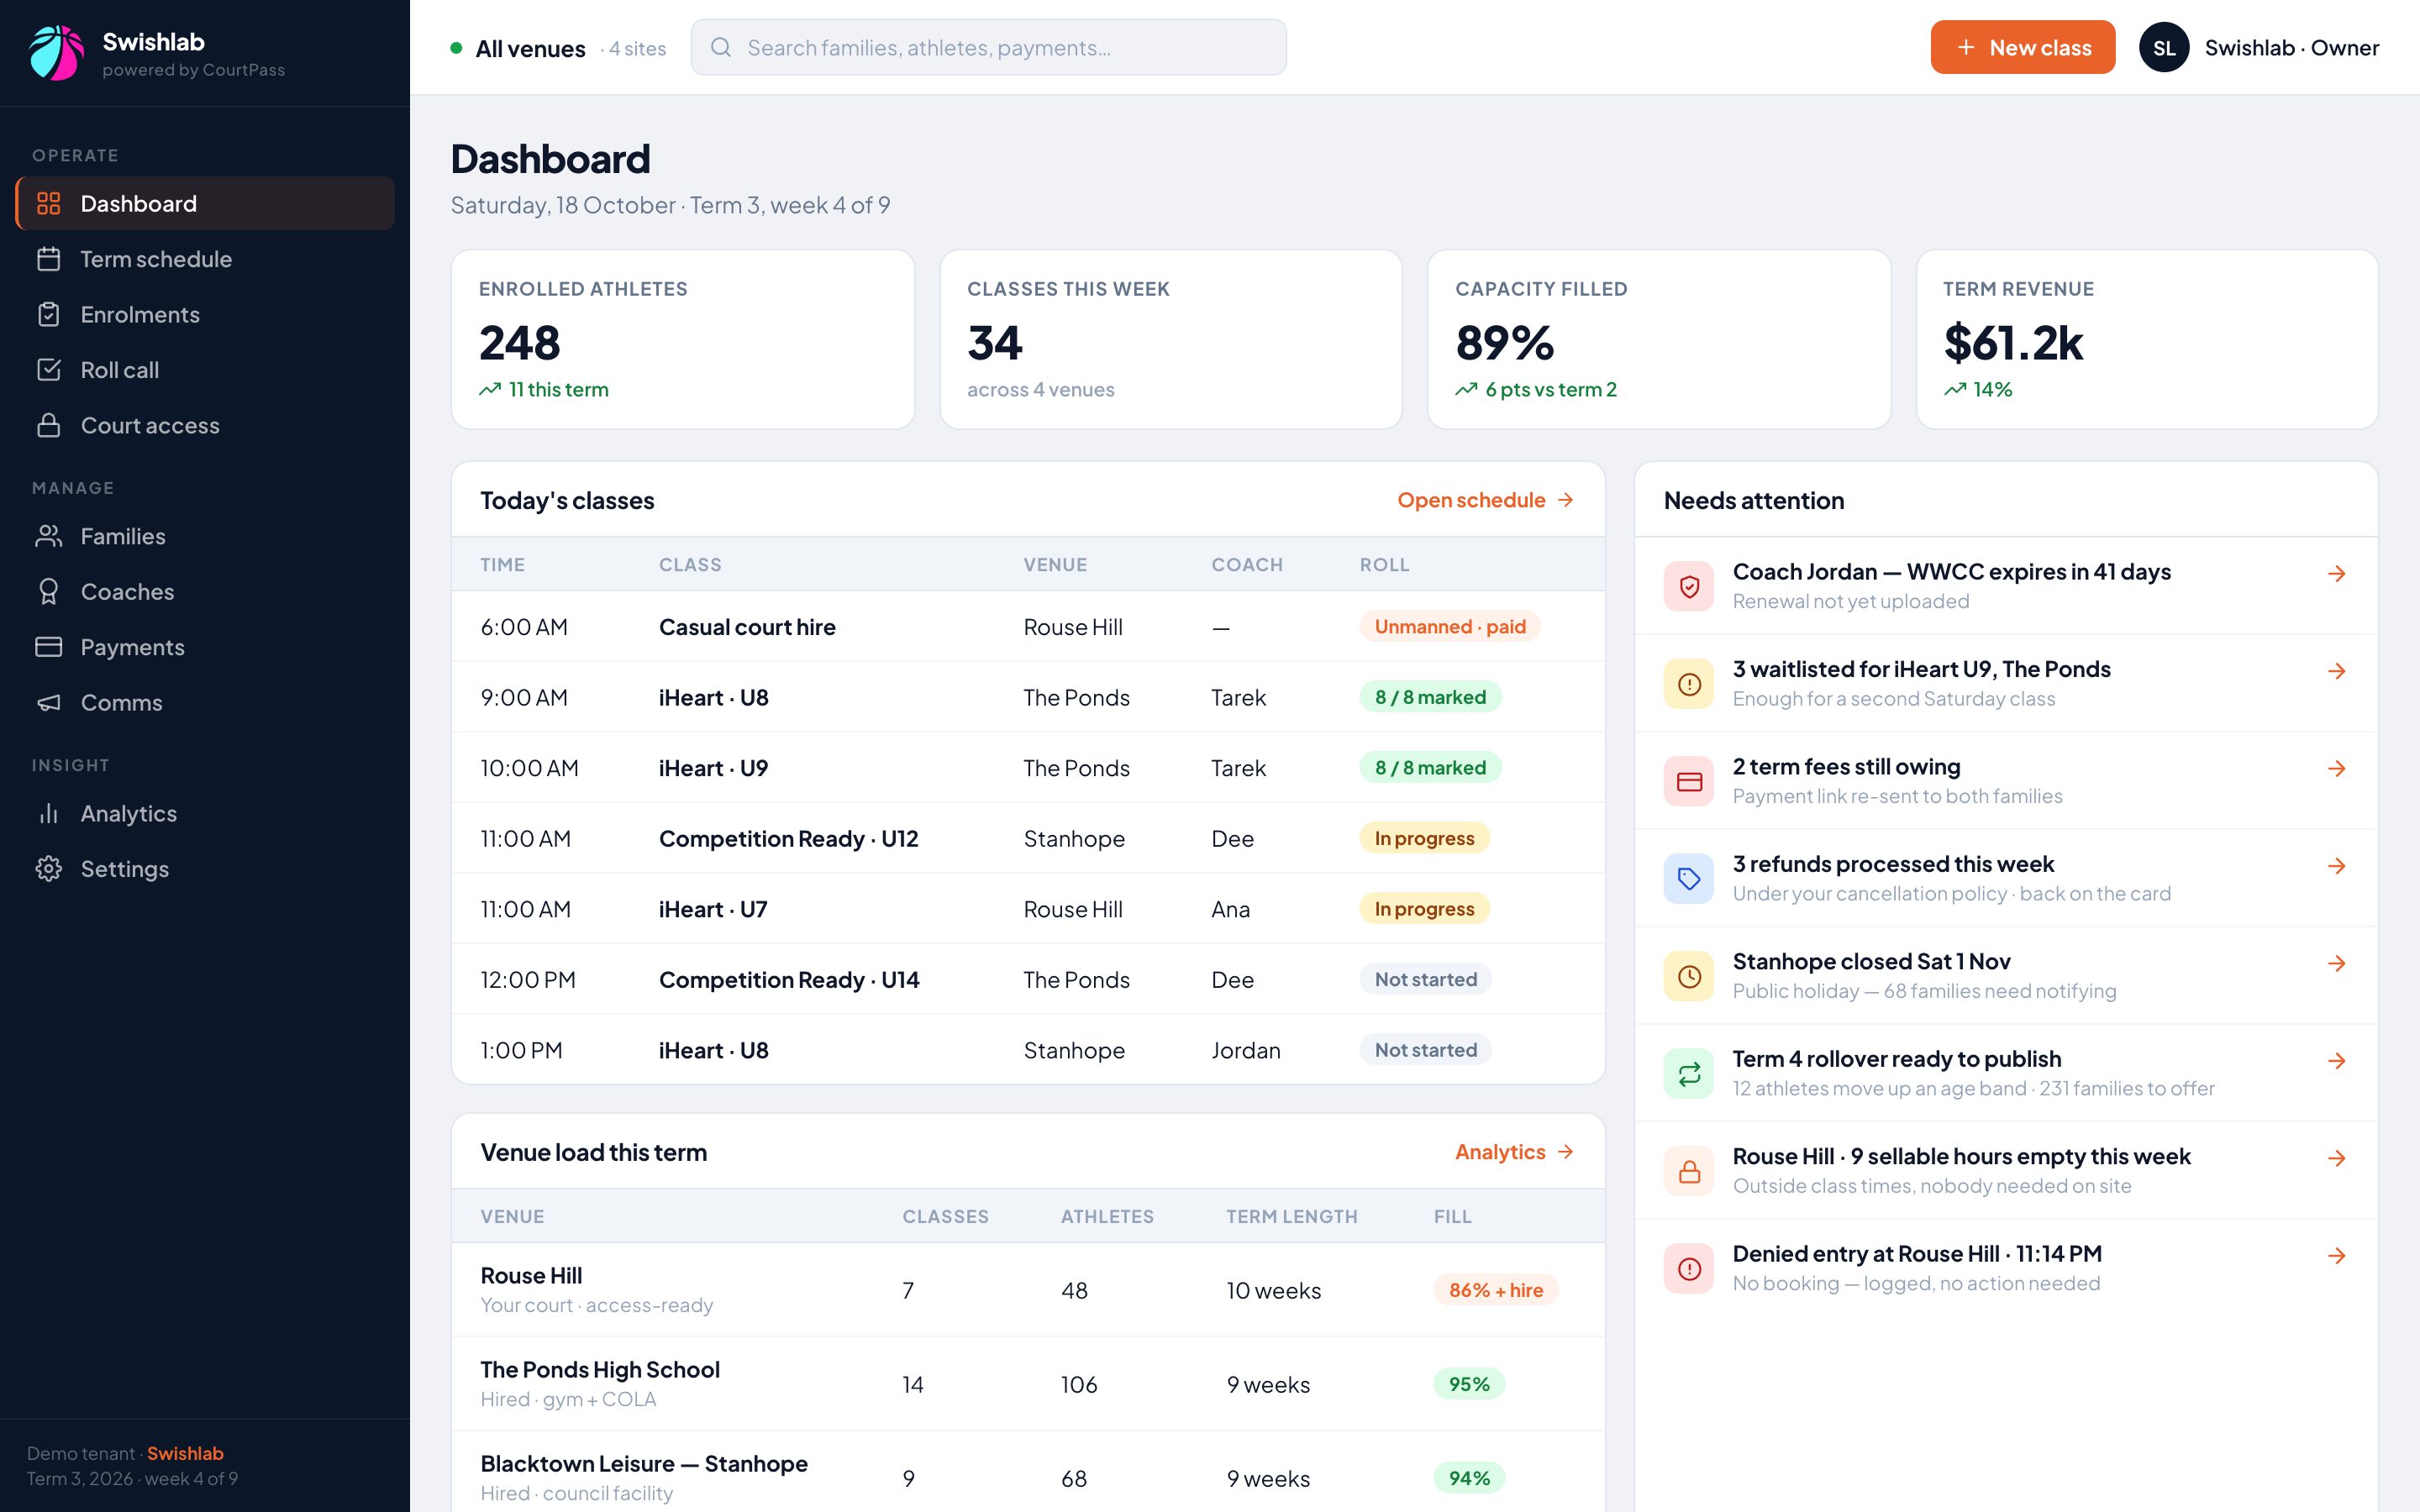Open Settings in the sidebar
The width and height of the screenshot is (2420, 1512).
click(x=205, y=869)
